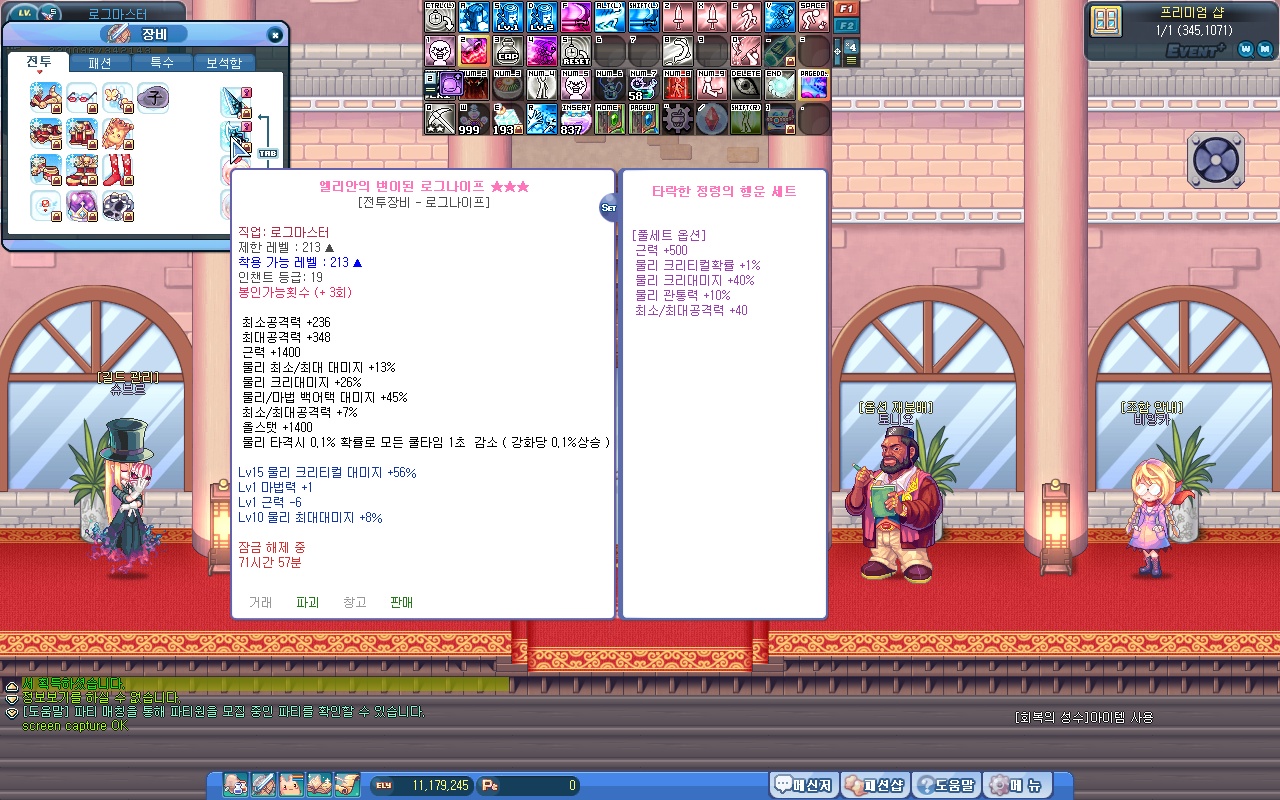
Task: Click the acorn gear icon in hotbar
Action: tap(678, 119)
